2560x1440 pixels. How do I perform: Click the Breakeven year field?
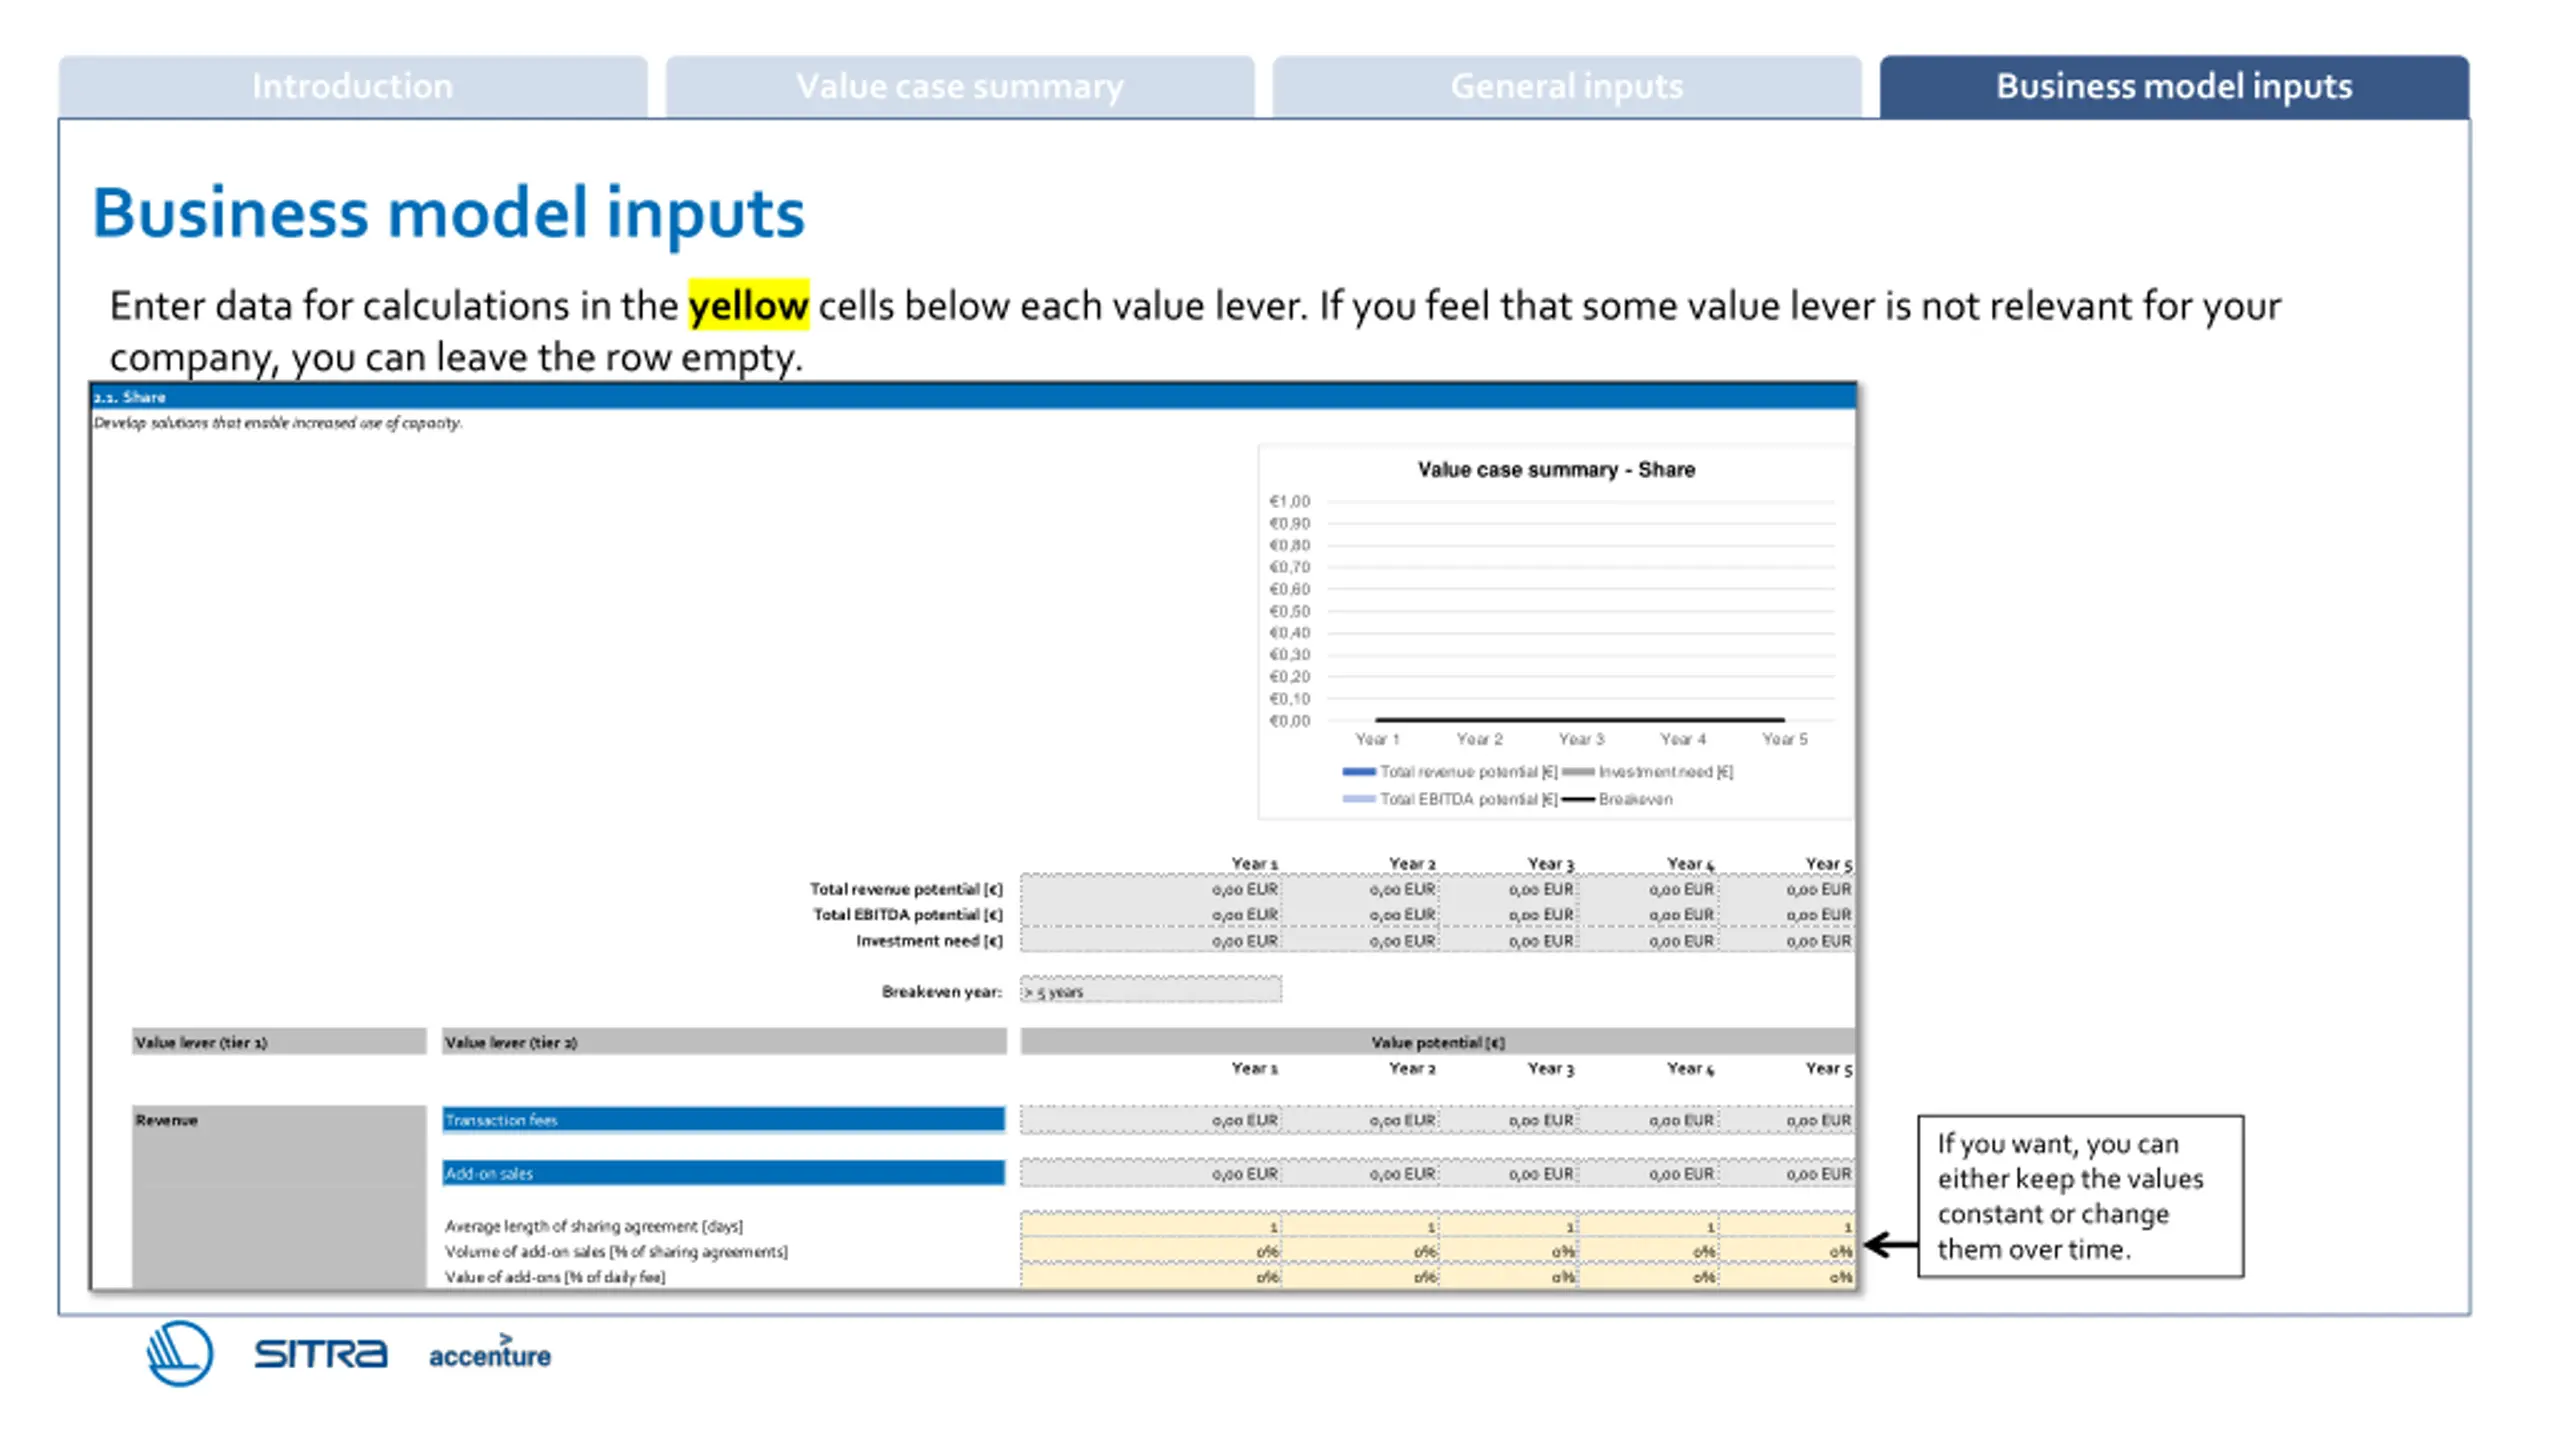tap(1151, 991)
